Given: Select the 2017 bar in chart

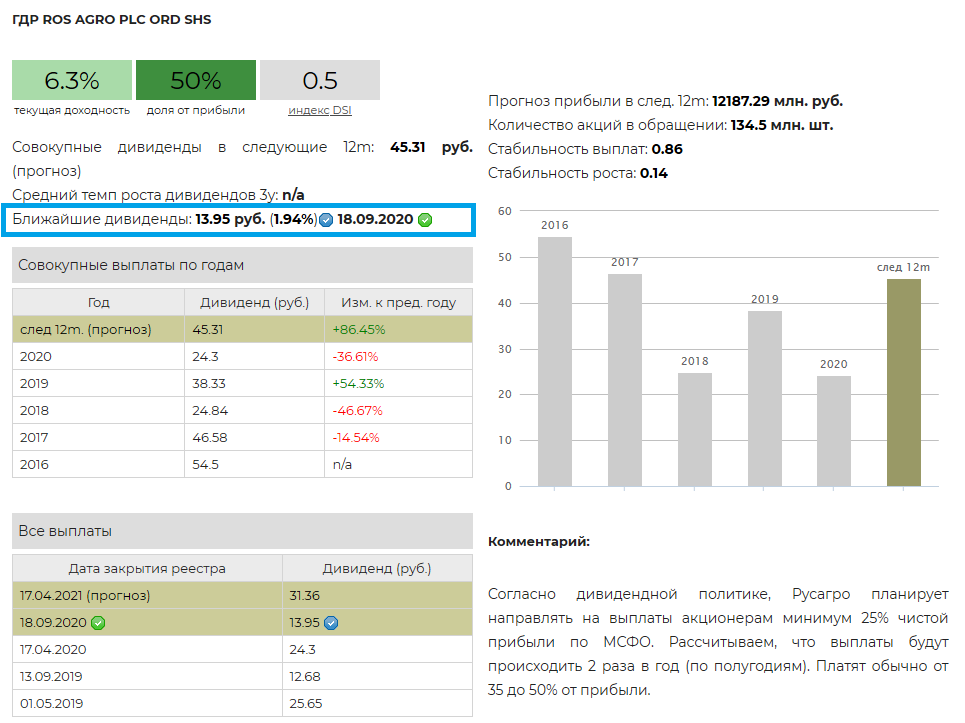Looking at the screenshot, I should [625, 380].
